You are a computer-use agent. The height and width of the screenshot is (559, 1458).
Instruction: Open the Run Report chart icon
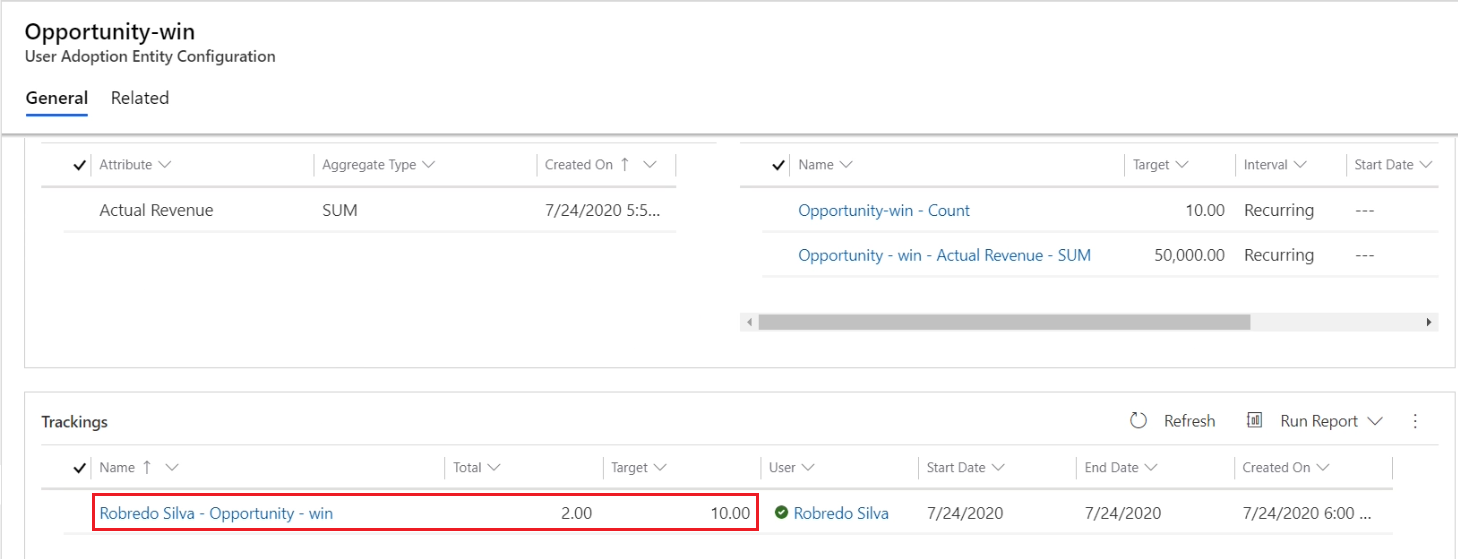(x=1254, y=420)
